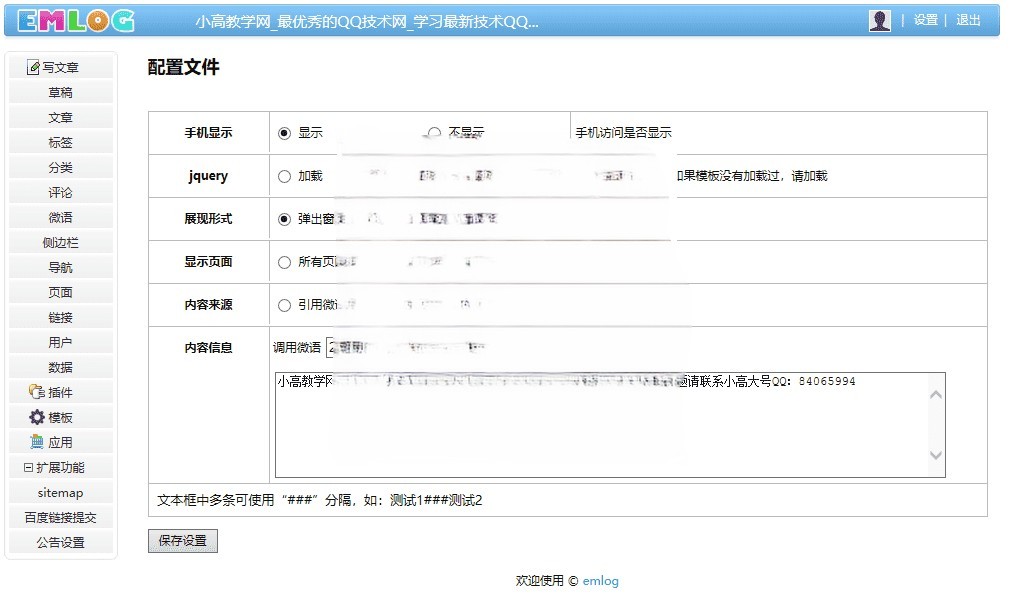This screenshot has height=599, width=1014.
Task: Open 公告设置 in the sidebar
Action: tap(60, 543)
